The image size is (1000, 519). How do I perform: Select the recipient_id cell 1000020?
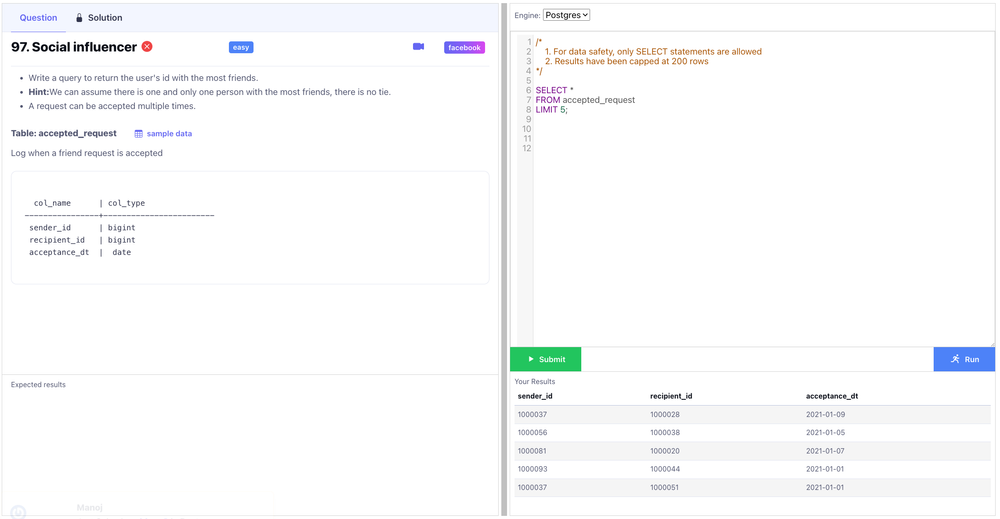click(665, 451)
